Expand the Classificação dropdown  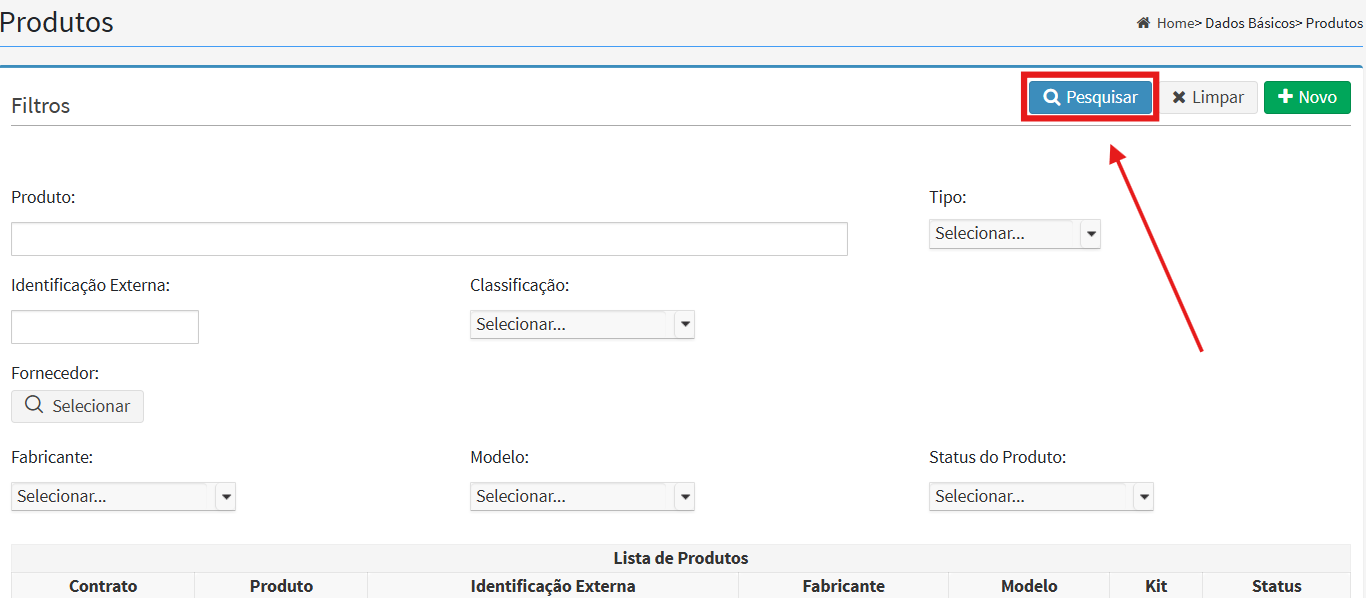(582, 324)
